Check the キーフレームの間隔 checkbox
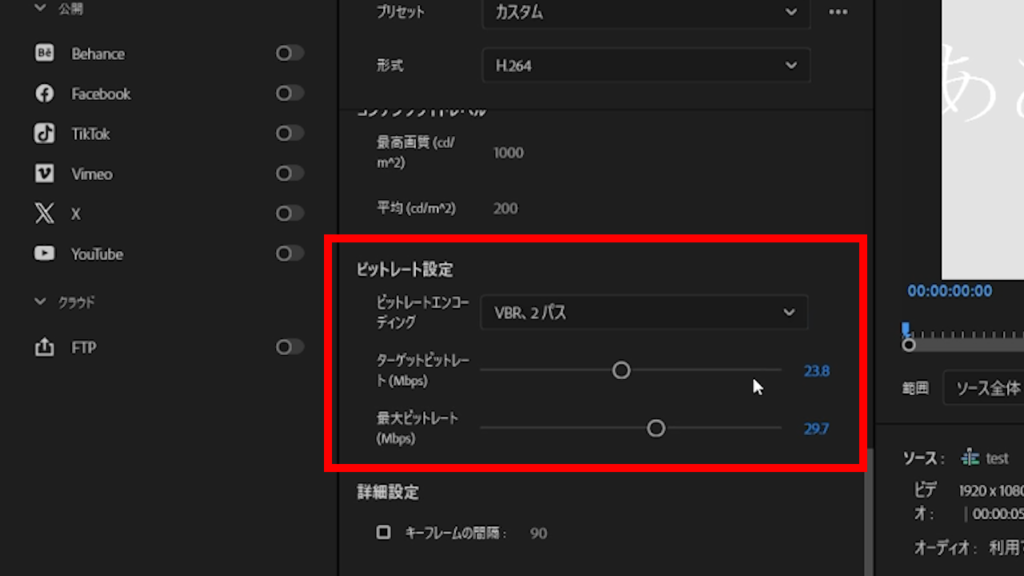Screen dimensions: 1024x576 [383, 532]
